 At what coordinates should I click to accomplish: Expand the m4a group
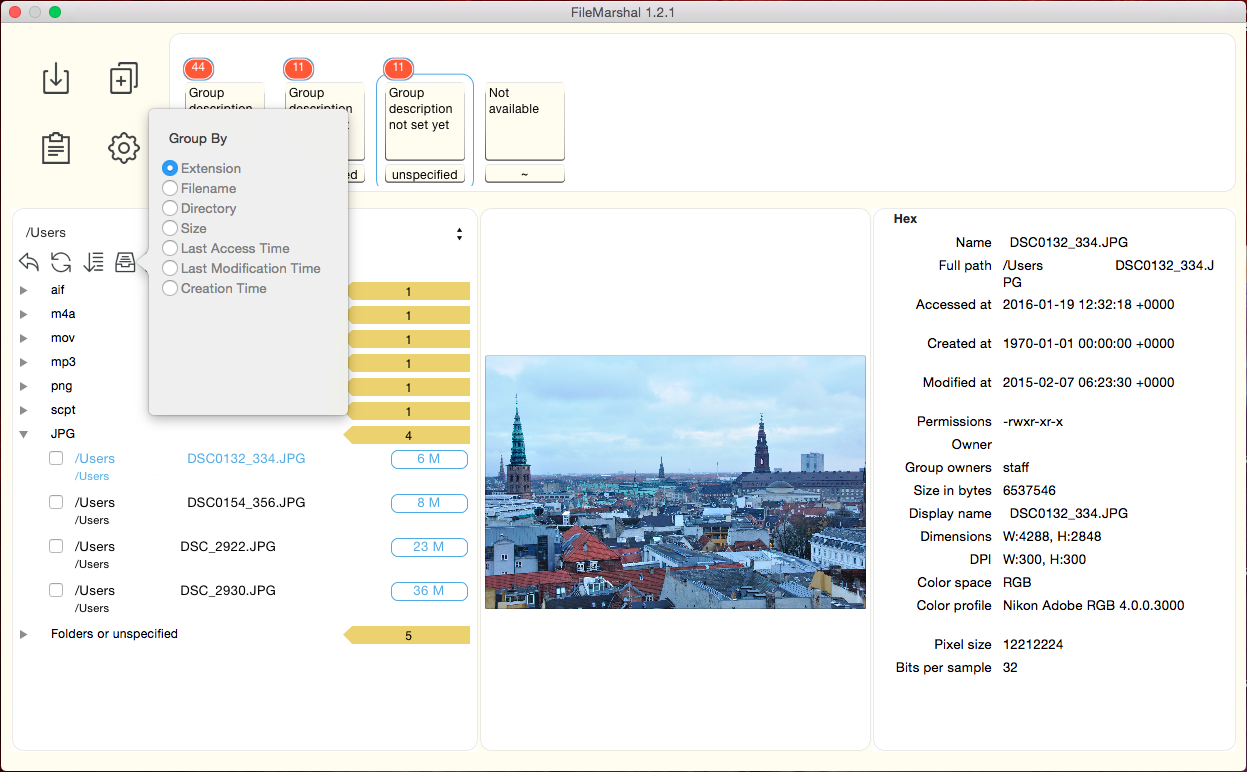pos(24,314)
